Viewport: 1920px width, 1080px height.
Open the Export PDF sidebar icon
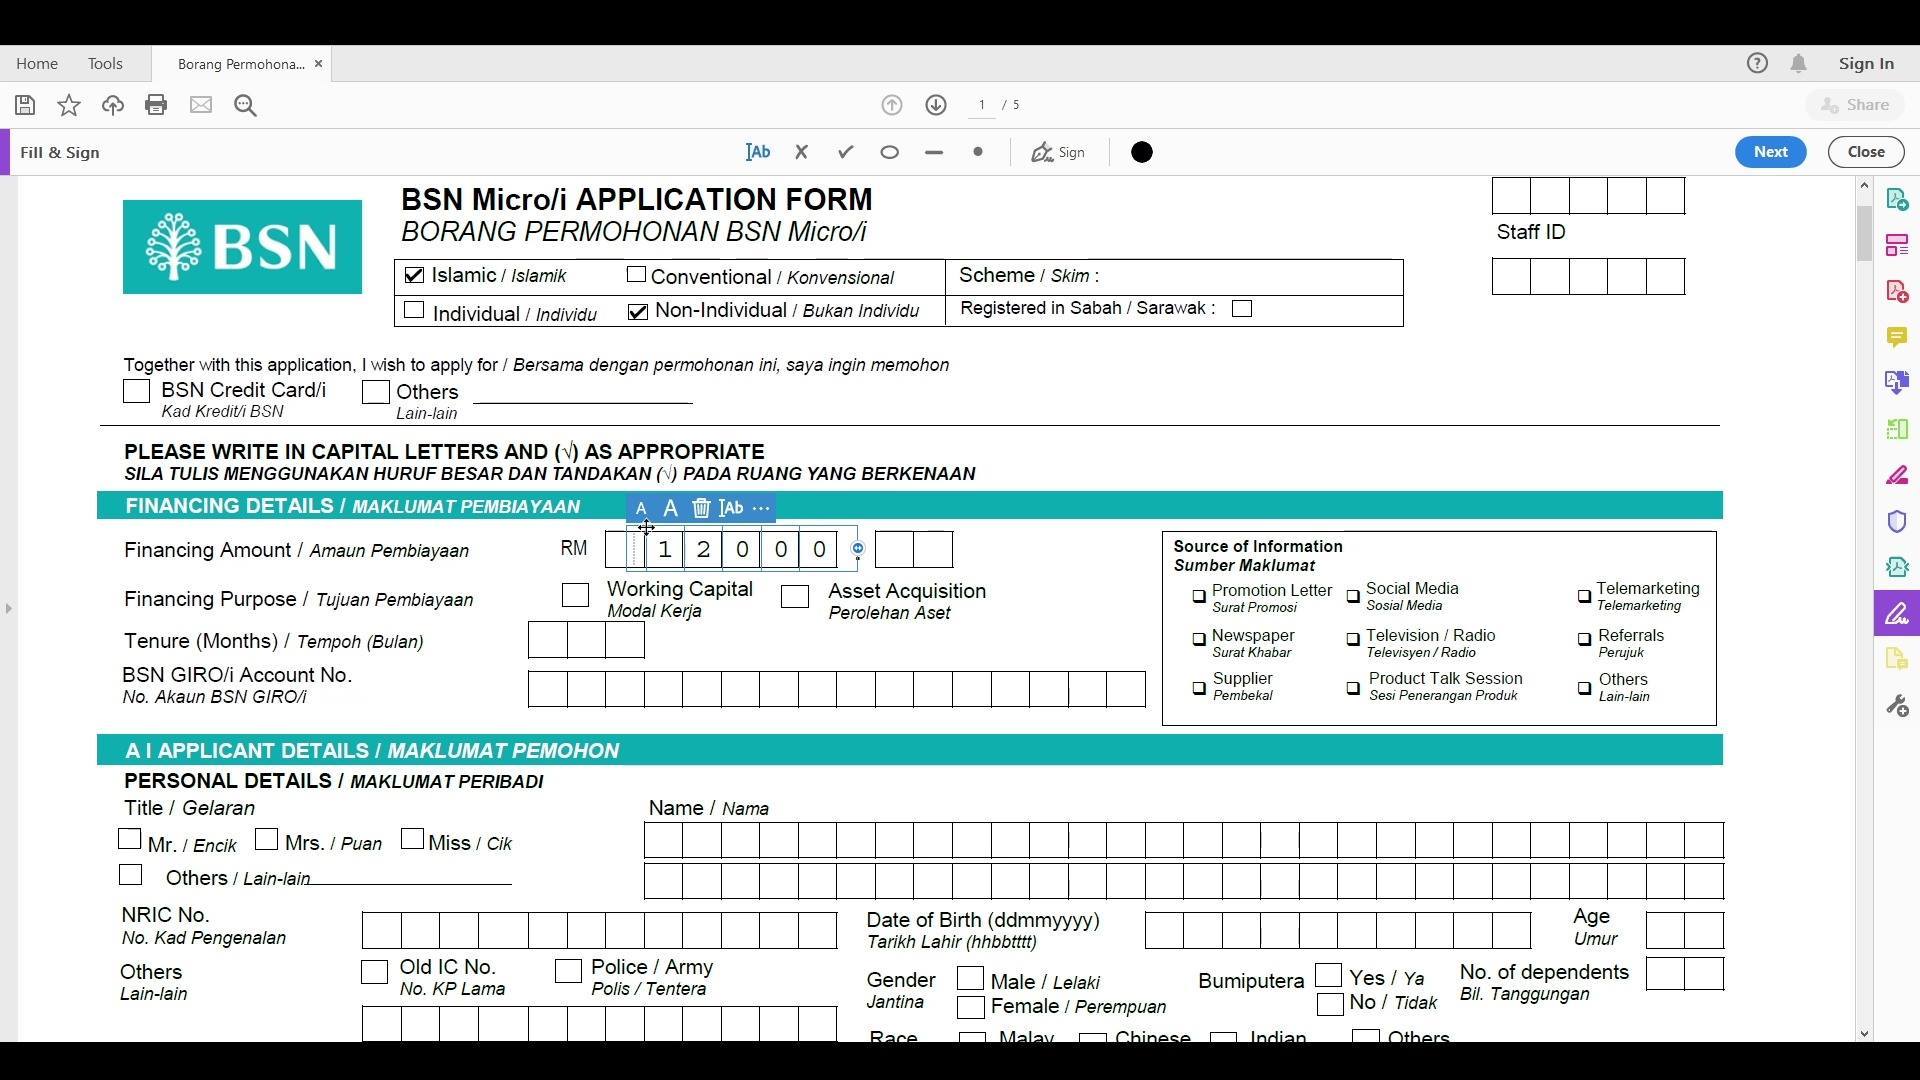[1897, 199]
